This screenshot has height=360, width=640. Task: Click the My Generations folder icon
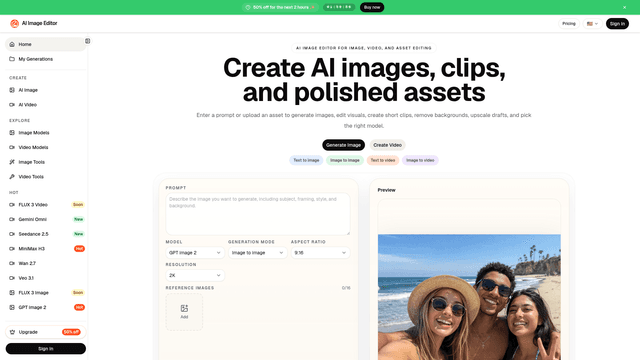click(12, 59)
